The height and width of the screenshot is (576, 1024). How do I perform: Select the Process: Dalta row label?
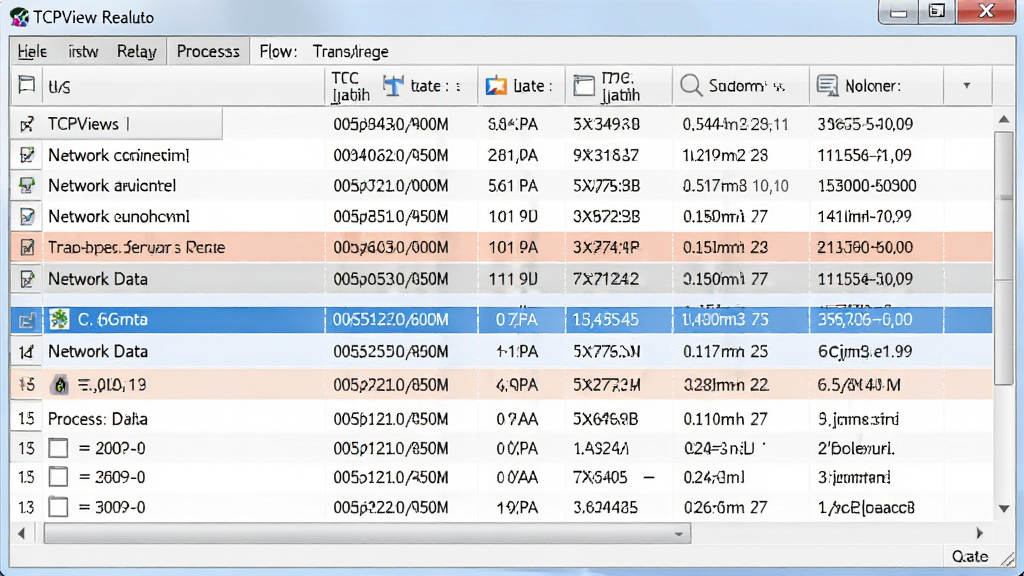(97, 419)
